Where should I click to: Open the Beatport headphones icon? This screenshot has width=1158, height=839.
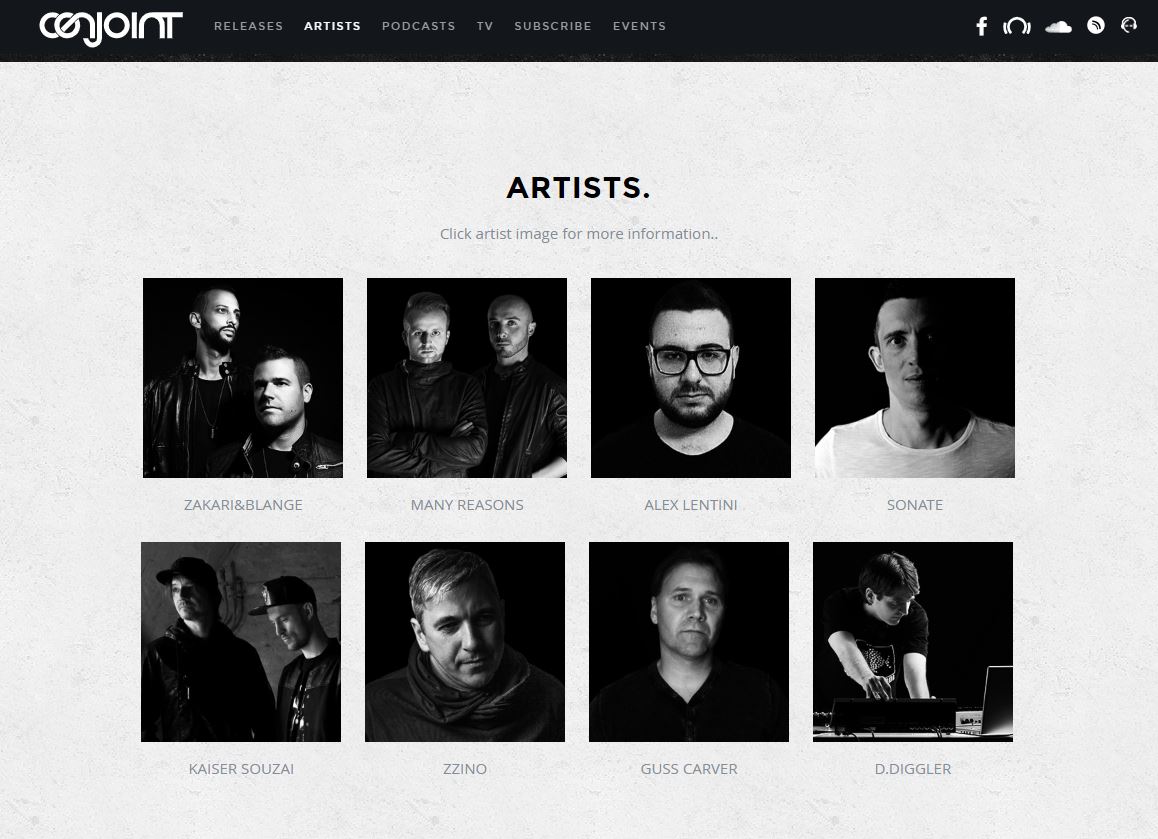(1017, 27)
